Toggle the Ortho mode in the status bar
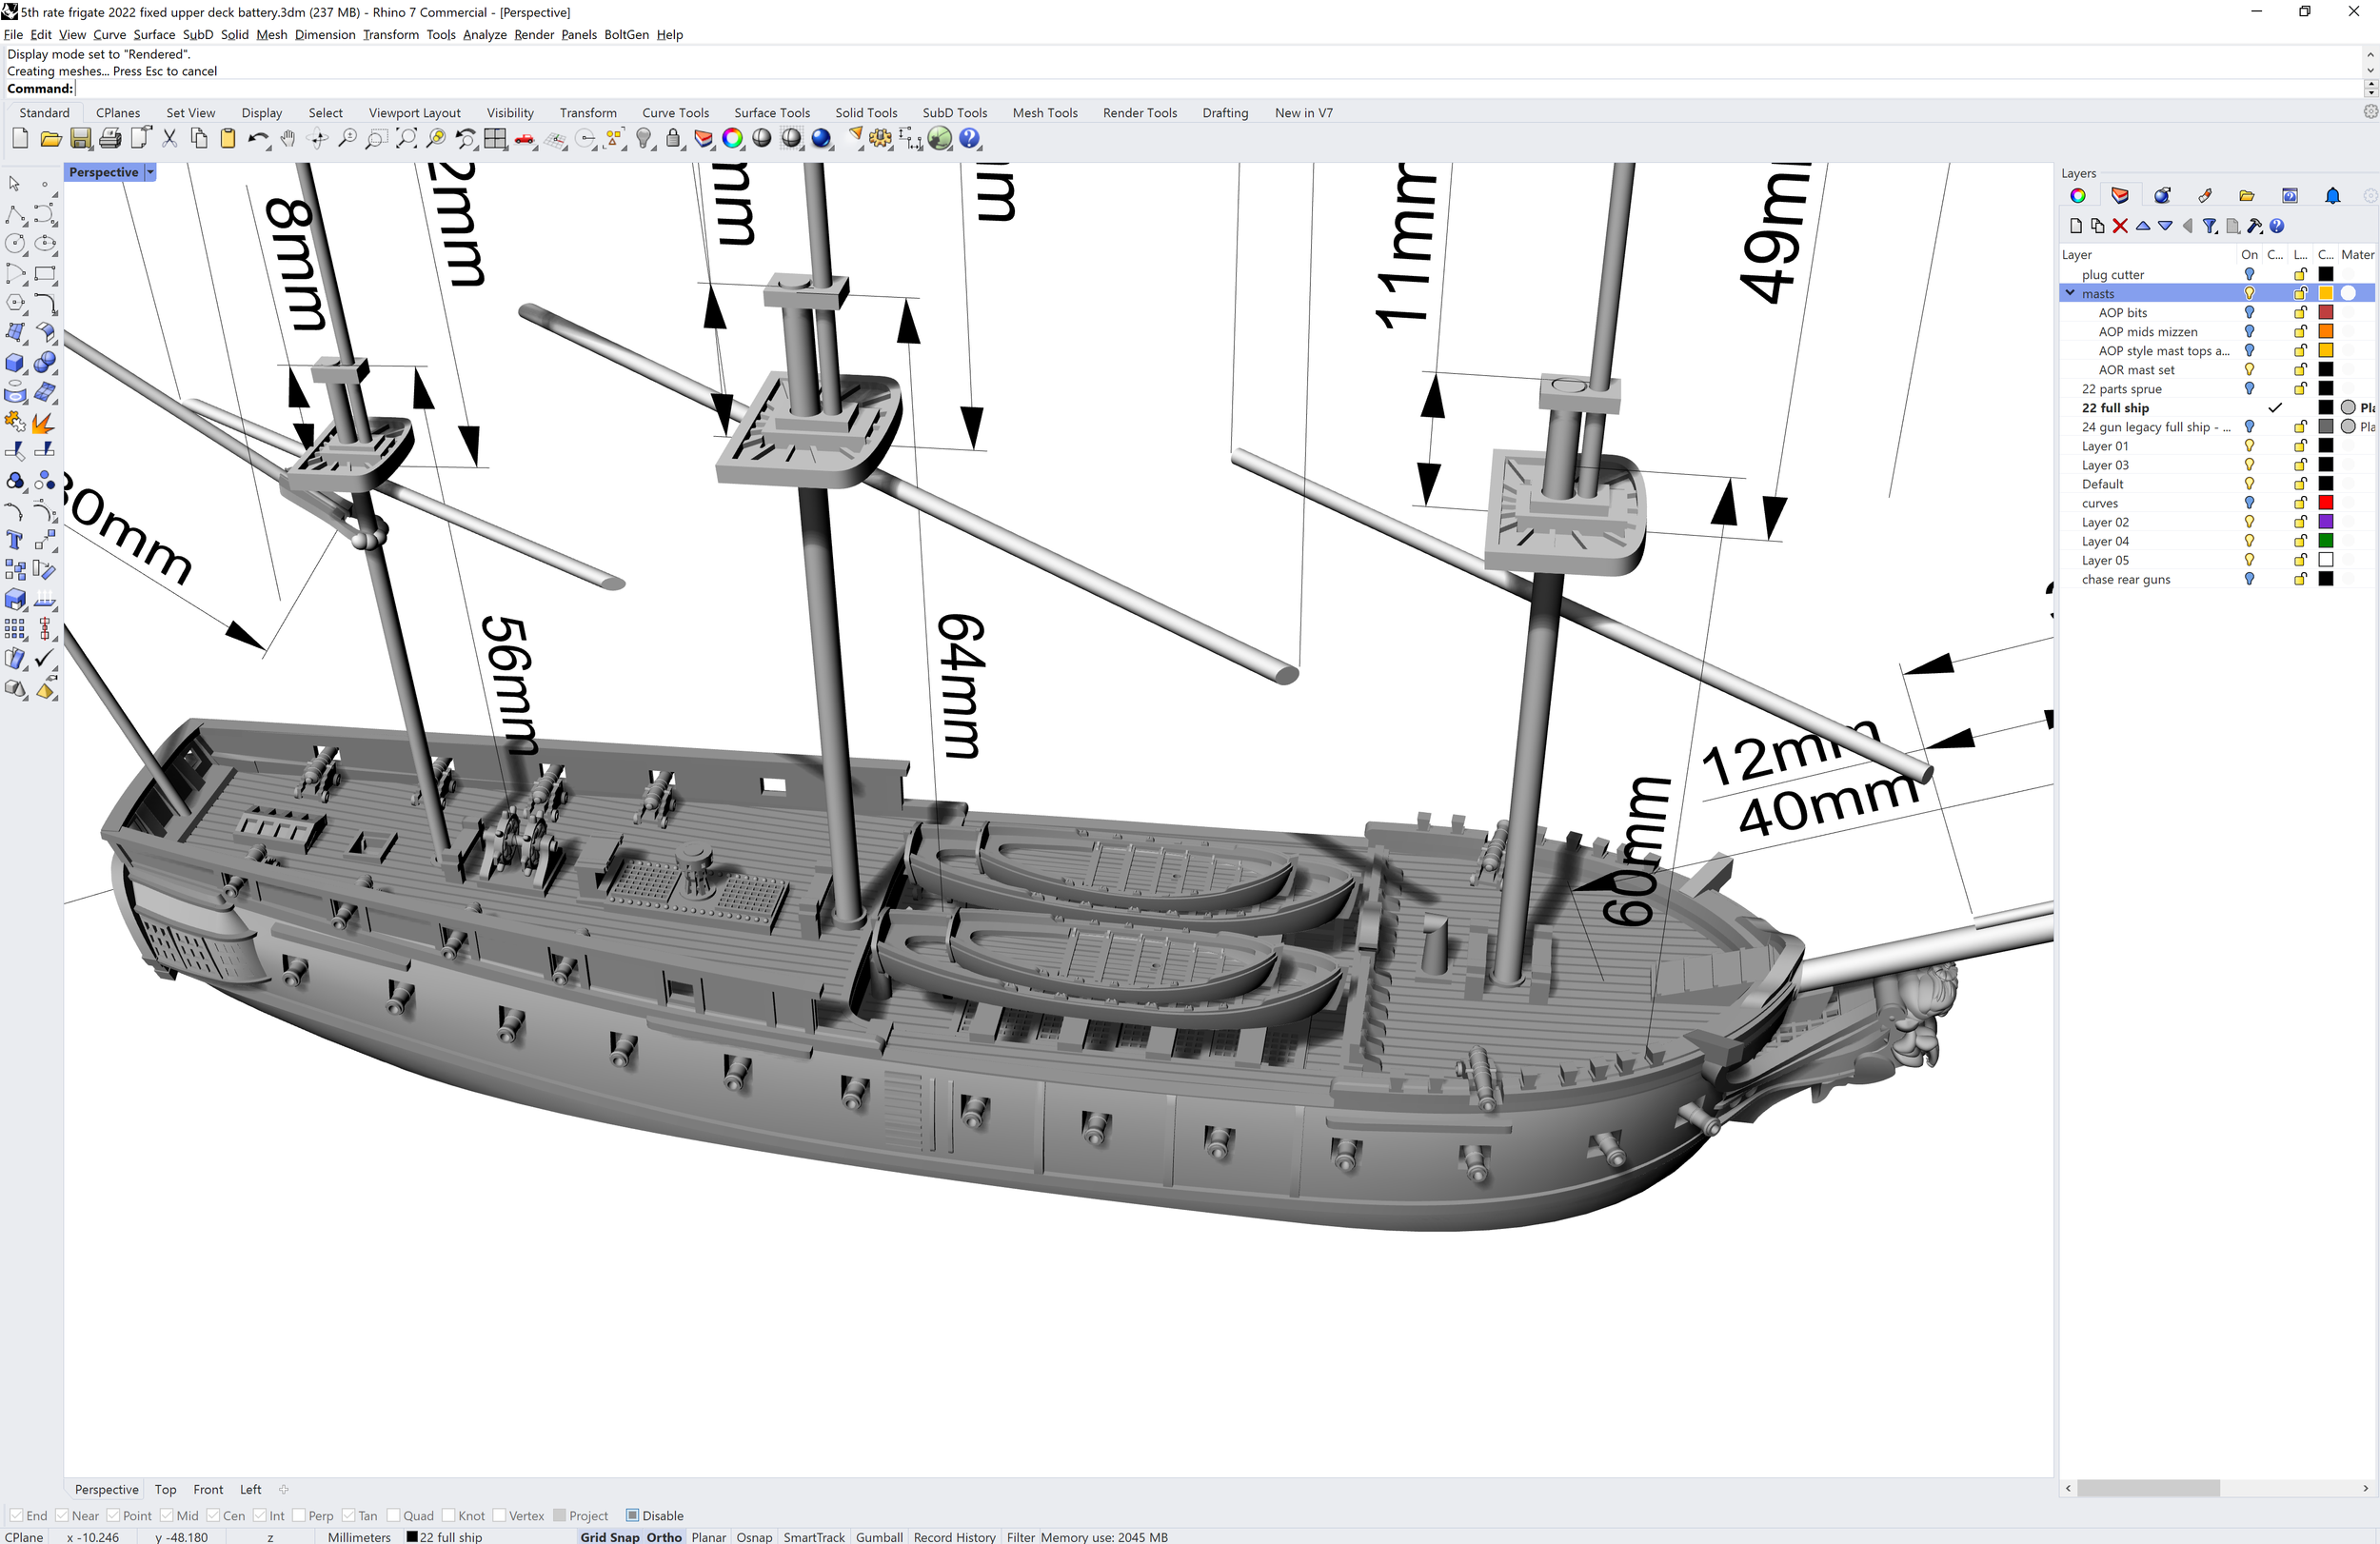2380x1544 pixels. pyautogui.click(x=663, y=1537)
